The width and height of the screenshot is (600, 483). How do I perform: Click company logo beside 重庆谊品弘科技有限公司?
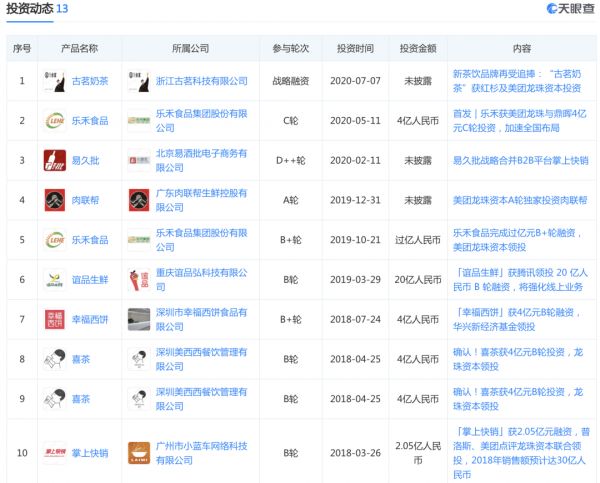138,279
